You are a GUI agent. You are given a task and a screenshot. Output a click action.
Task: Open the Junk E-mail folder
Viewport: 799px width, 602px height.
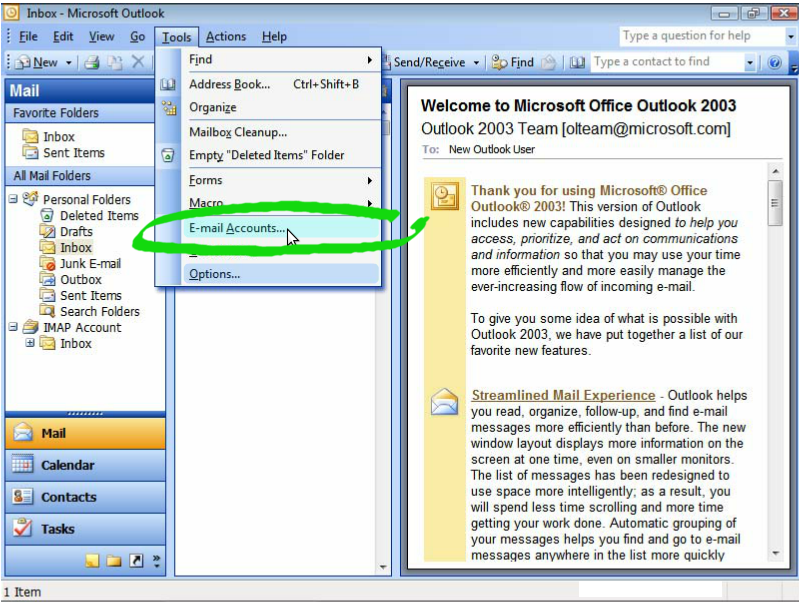[90, 264]
